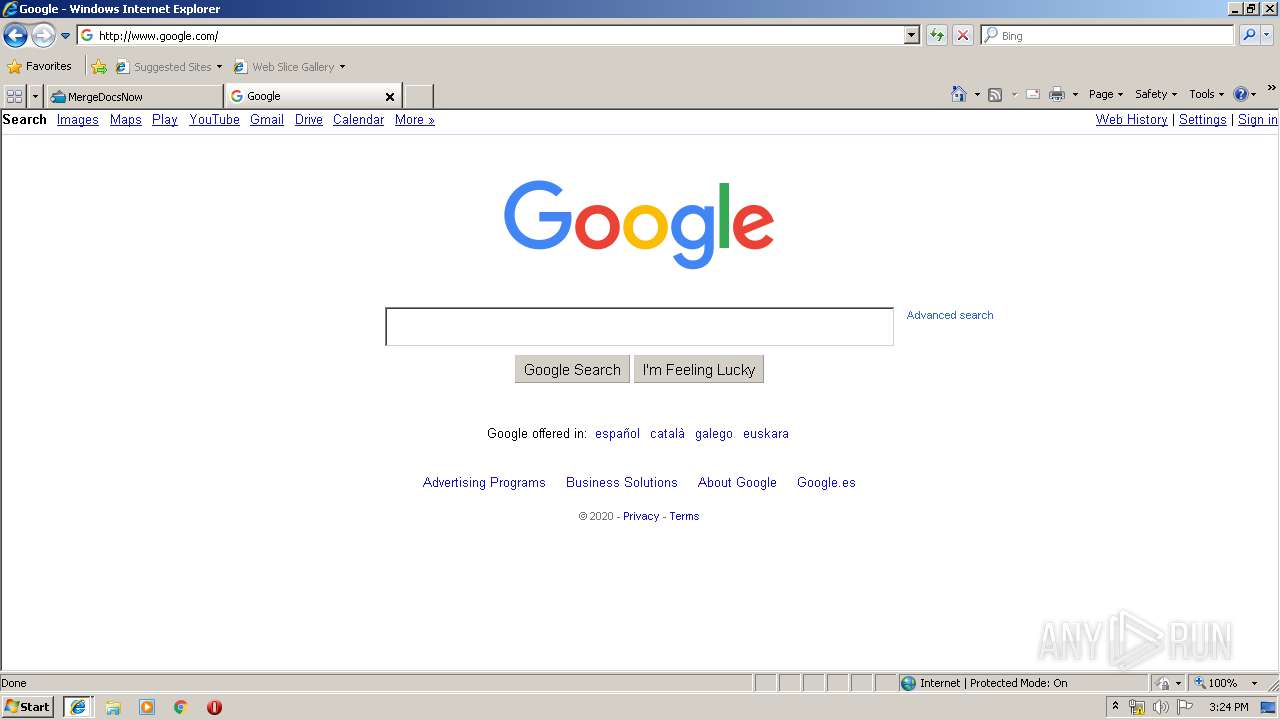
Task: Open the Business Solutions link
Action: [x=622, y=483]
